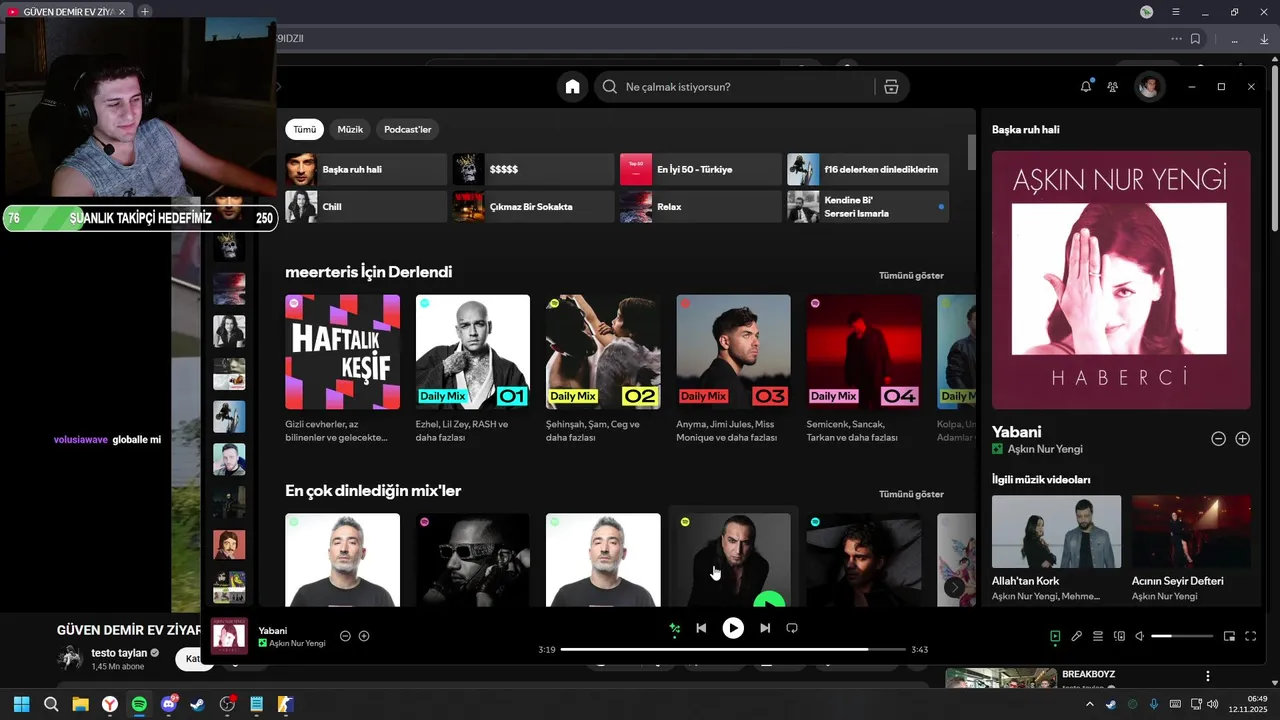Enter full screen player mode
The width and height of the screenshot is (1280, 720).
[x=1250, y=636]
